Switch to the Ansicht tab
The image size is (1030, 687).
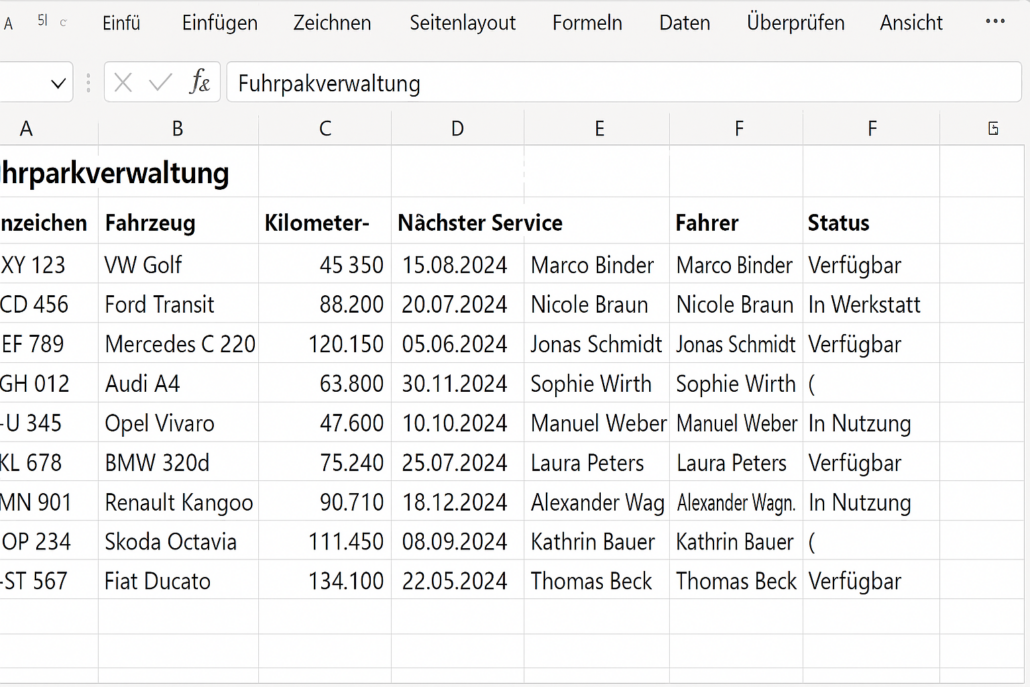point(911,22)
